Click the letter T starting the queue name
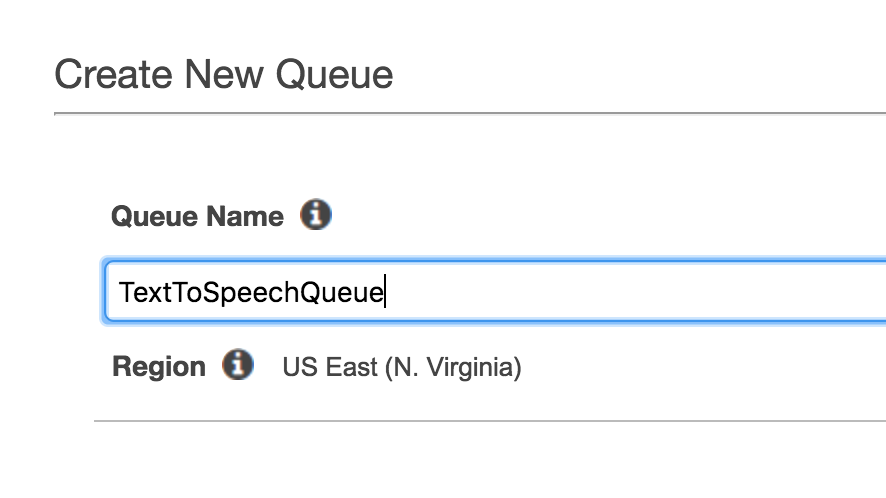 coord(127,292)
